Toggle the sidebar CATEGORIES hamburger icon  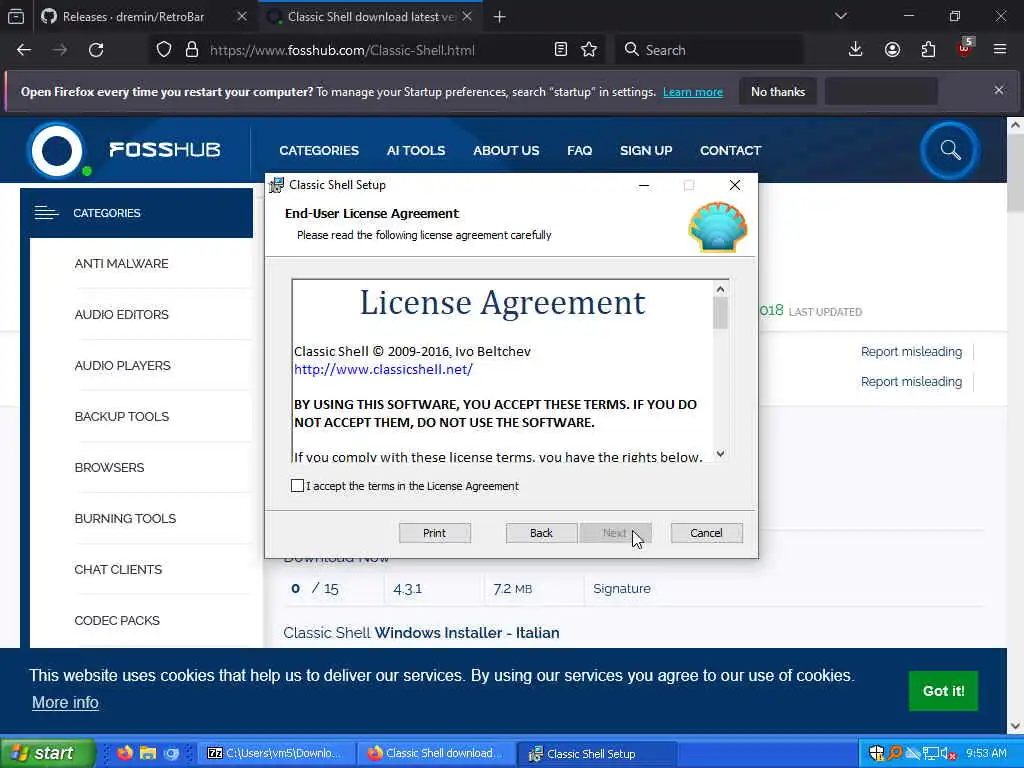46,213
